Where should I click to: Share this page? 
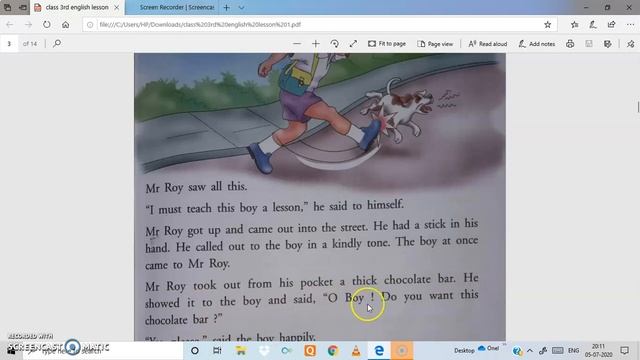coord(611,24)
